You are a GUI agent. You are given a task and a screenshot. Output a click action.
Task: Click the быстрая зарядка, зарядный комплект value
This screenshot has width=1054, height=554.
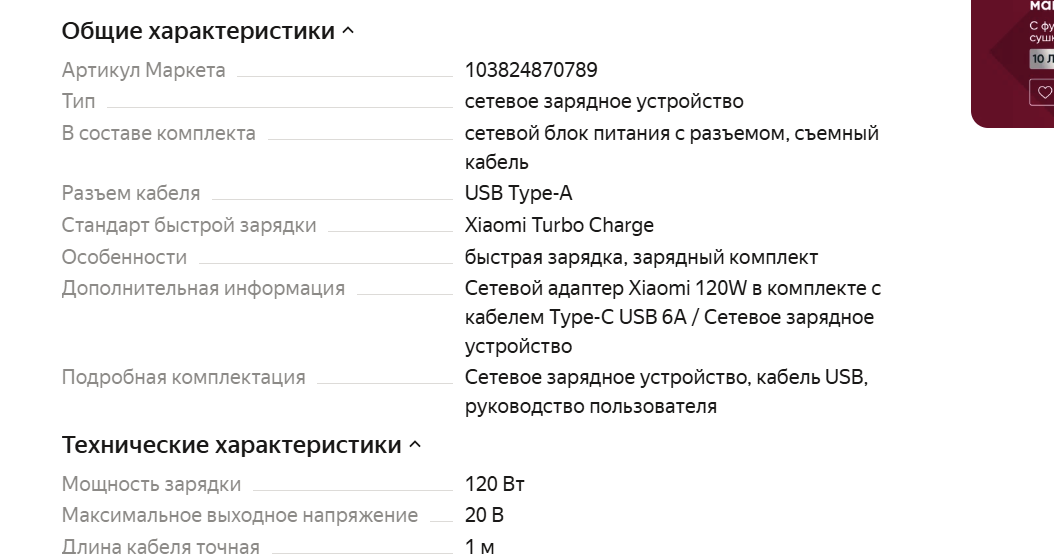coord(641,258)
